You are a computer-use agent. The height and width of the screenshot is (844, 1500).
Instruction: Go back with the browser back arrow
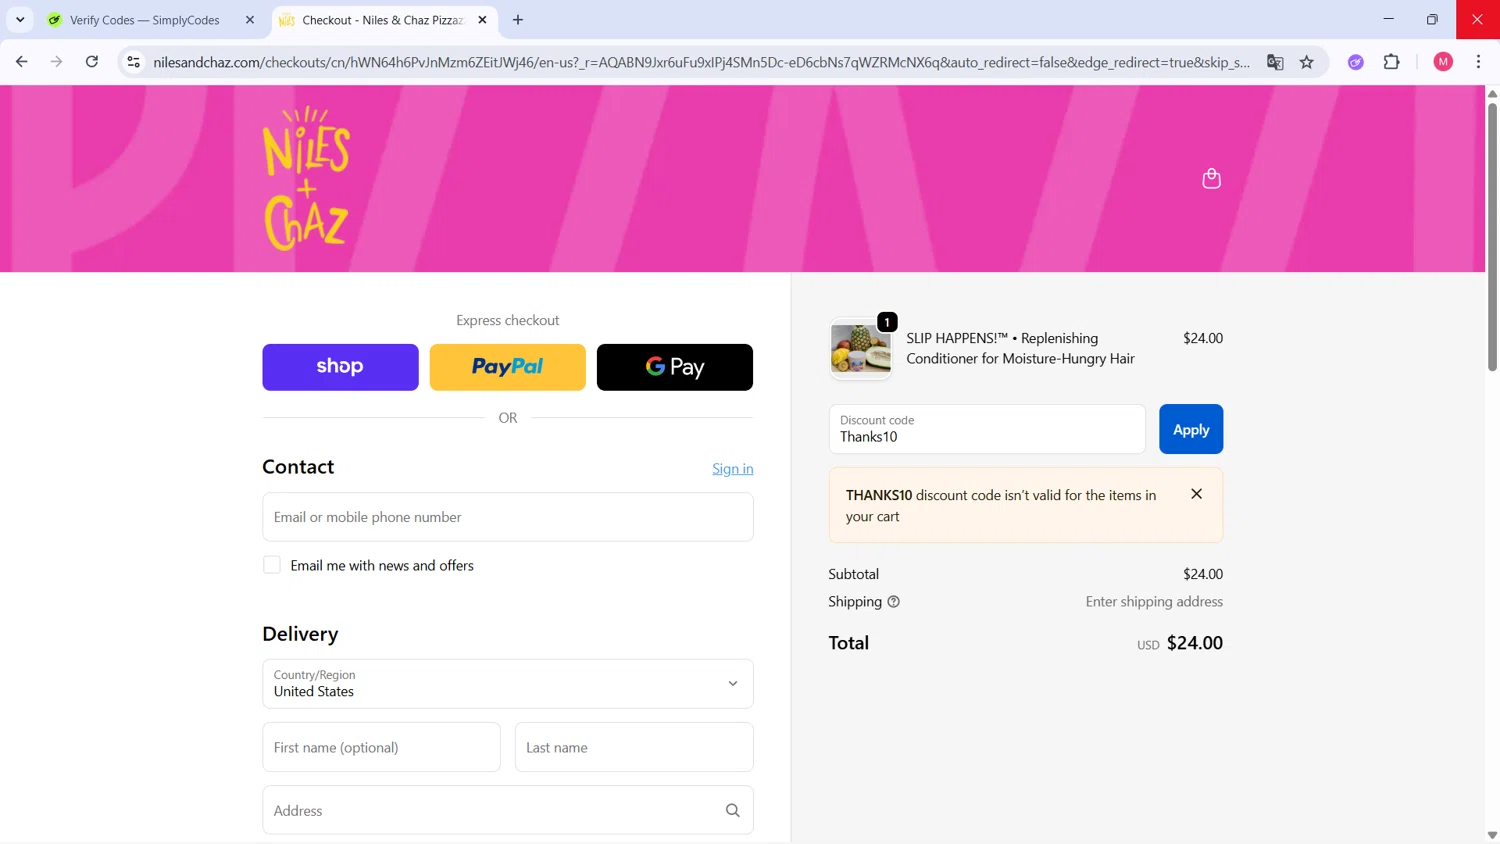coord(22,62)
